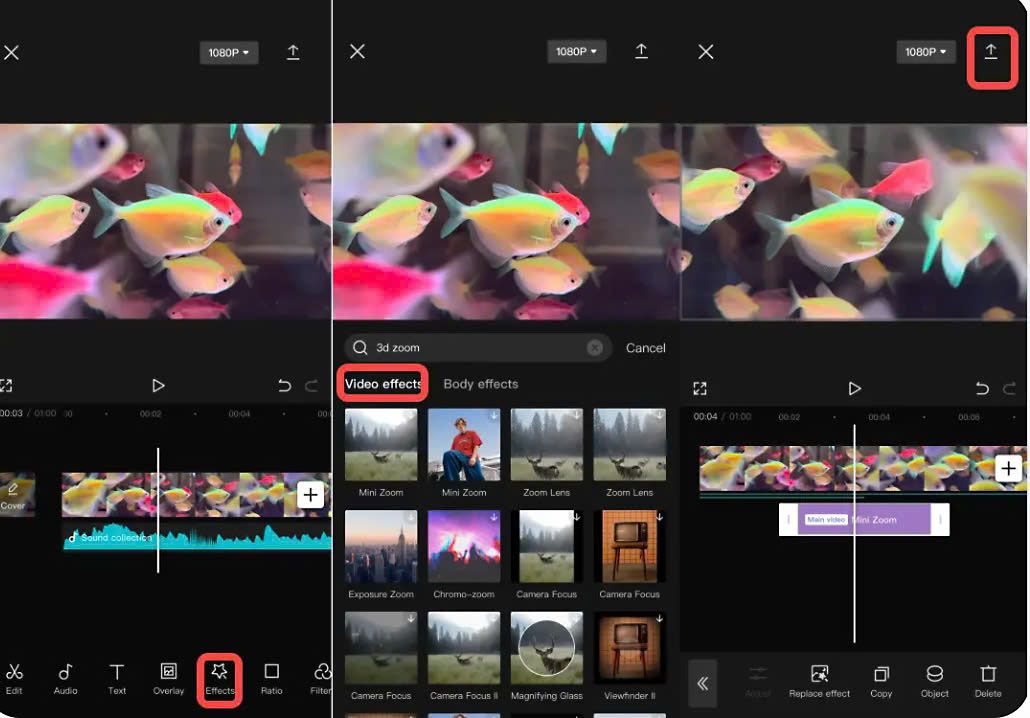Clear the '3d zoom' search text
1030x718 pixels.
595,348
